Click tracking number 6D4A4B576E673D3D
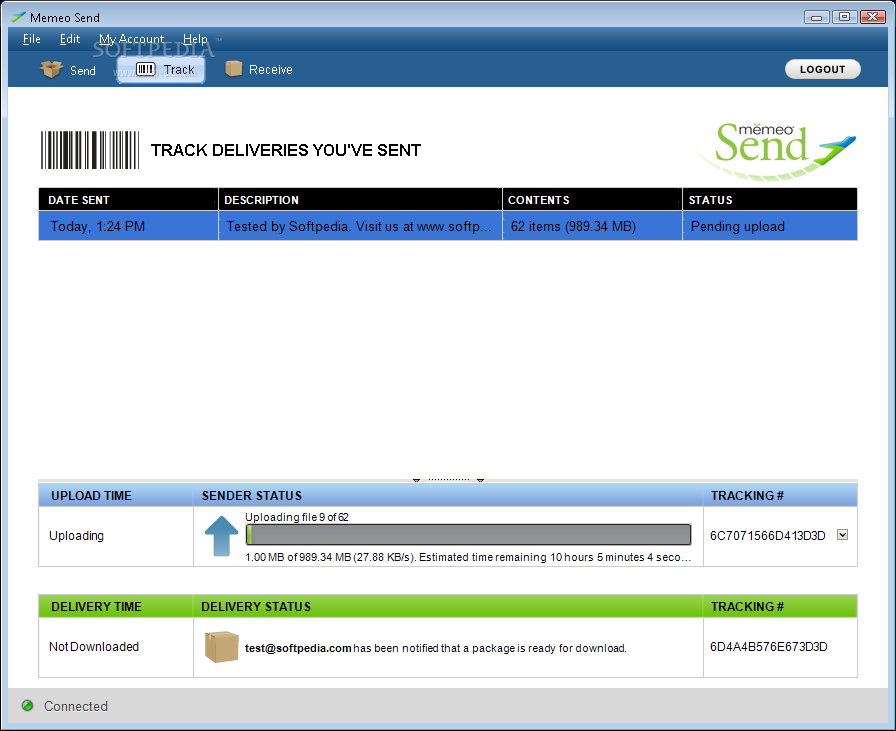The height and width of the screenshot is (731, 896). [769, 646]
